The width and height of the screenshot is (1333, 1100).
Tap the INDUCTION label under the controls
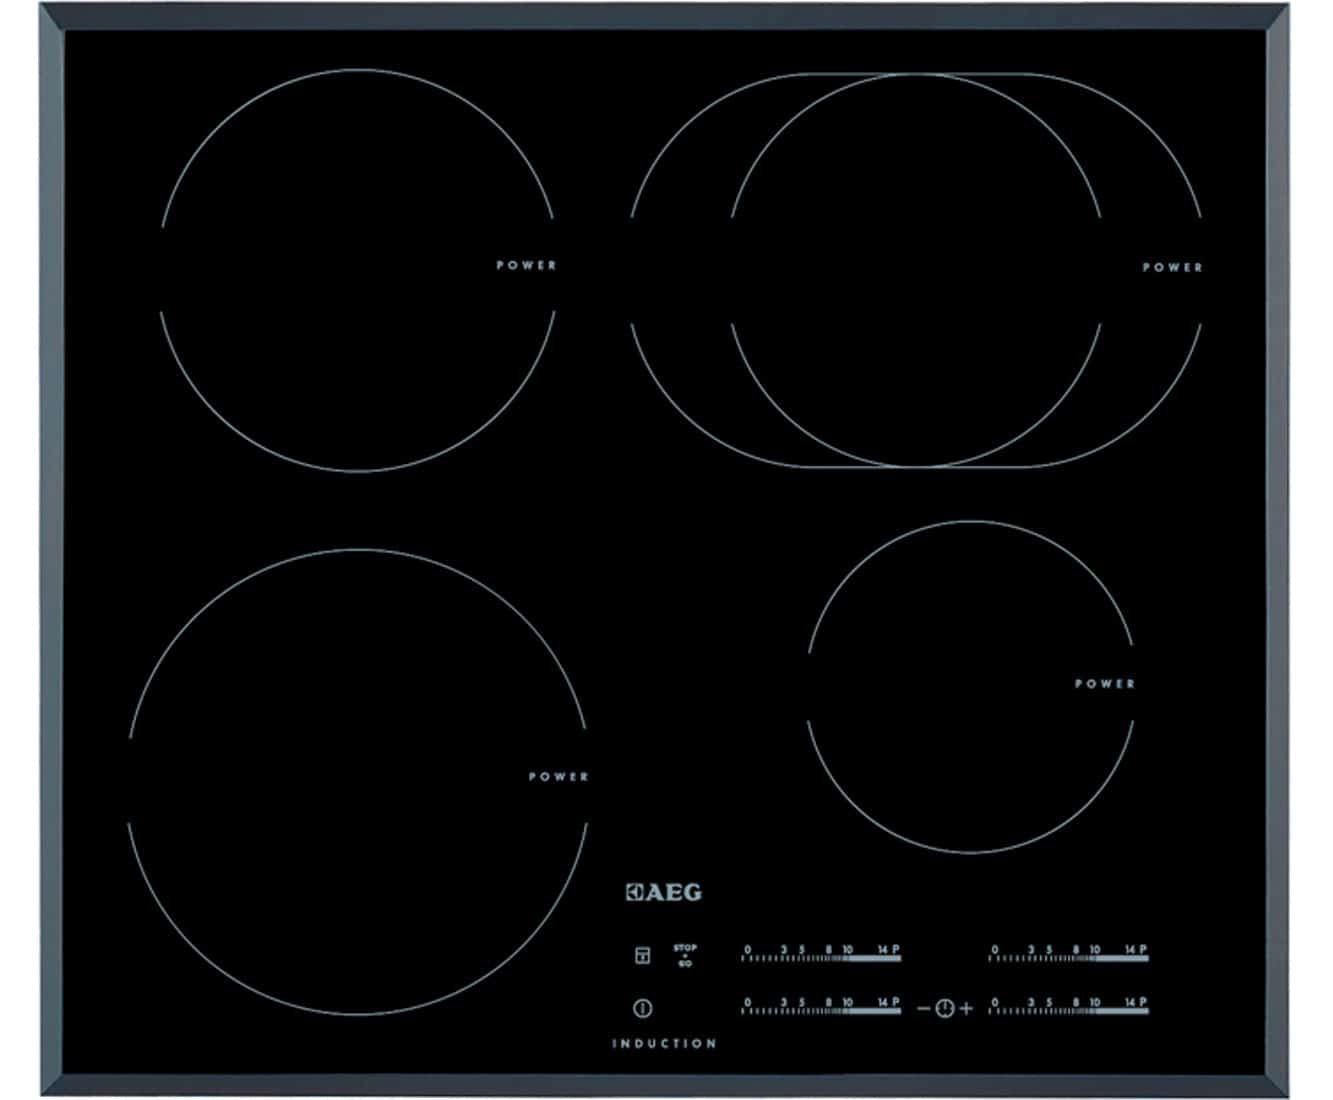(x=664, y=1043)
